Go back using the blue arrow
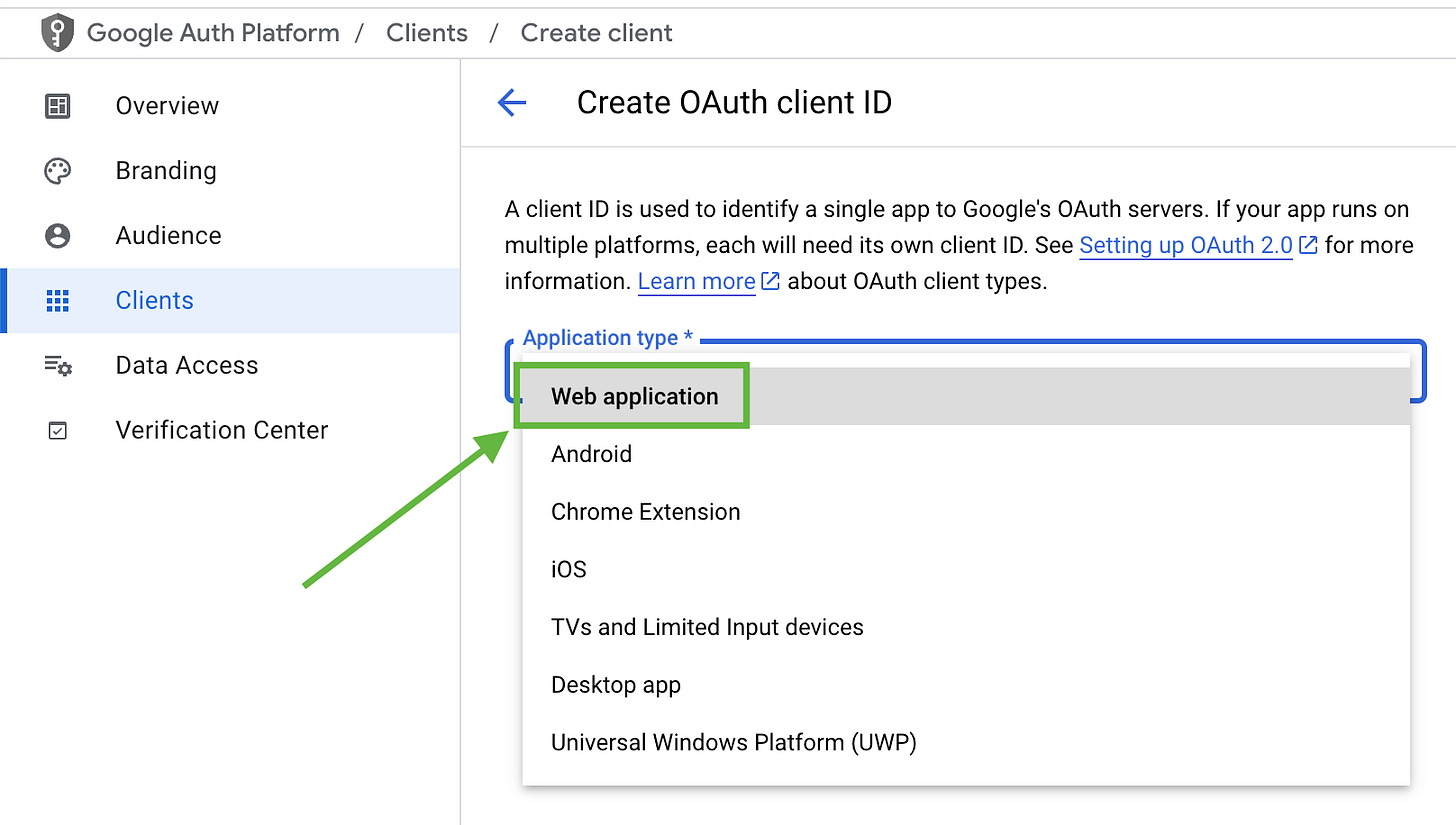This screenshot has height=825, width=1456. (x=512, y=102)
